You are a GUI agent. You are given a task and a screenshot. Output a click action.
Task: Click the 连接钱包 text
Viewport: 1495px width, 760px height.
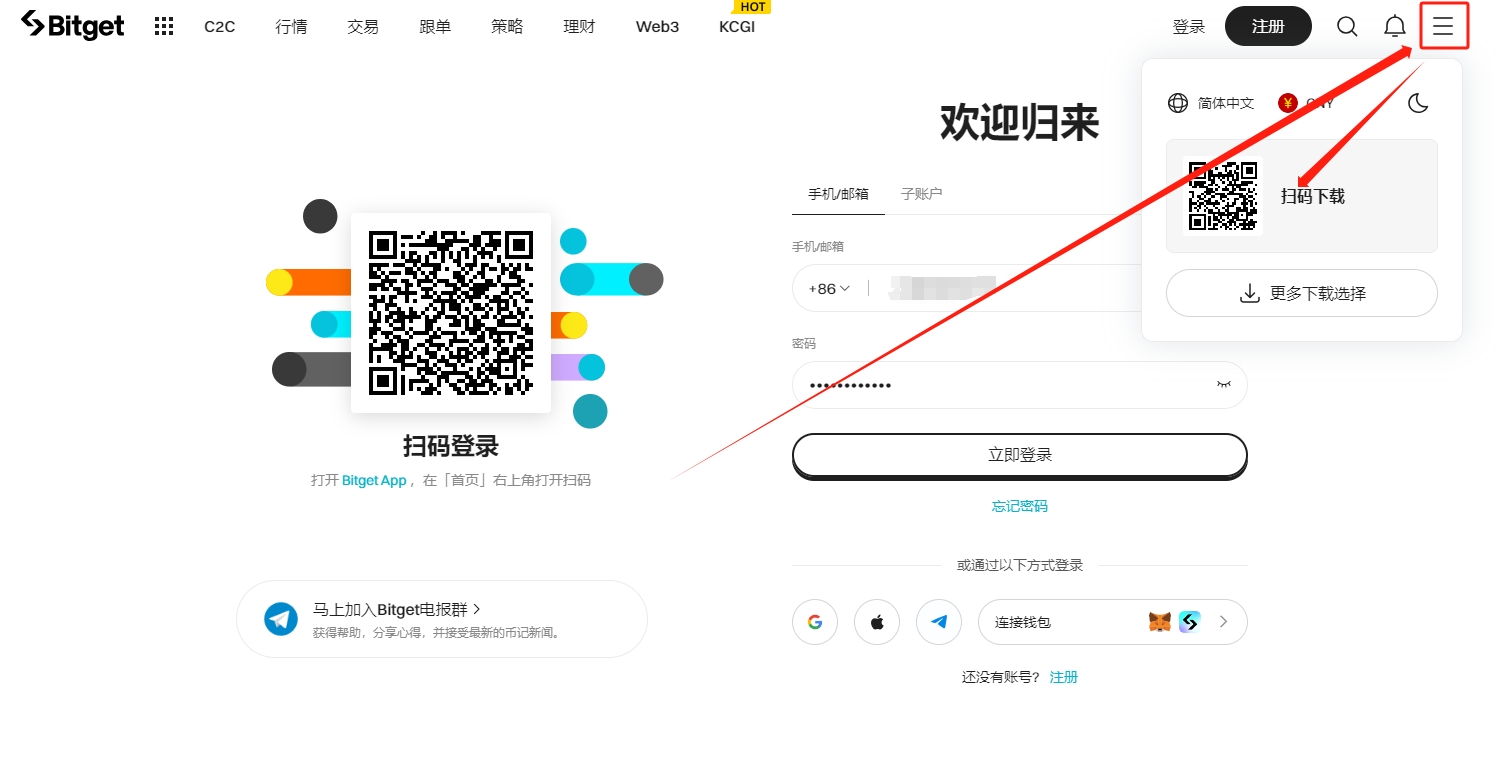(1023, 622)
